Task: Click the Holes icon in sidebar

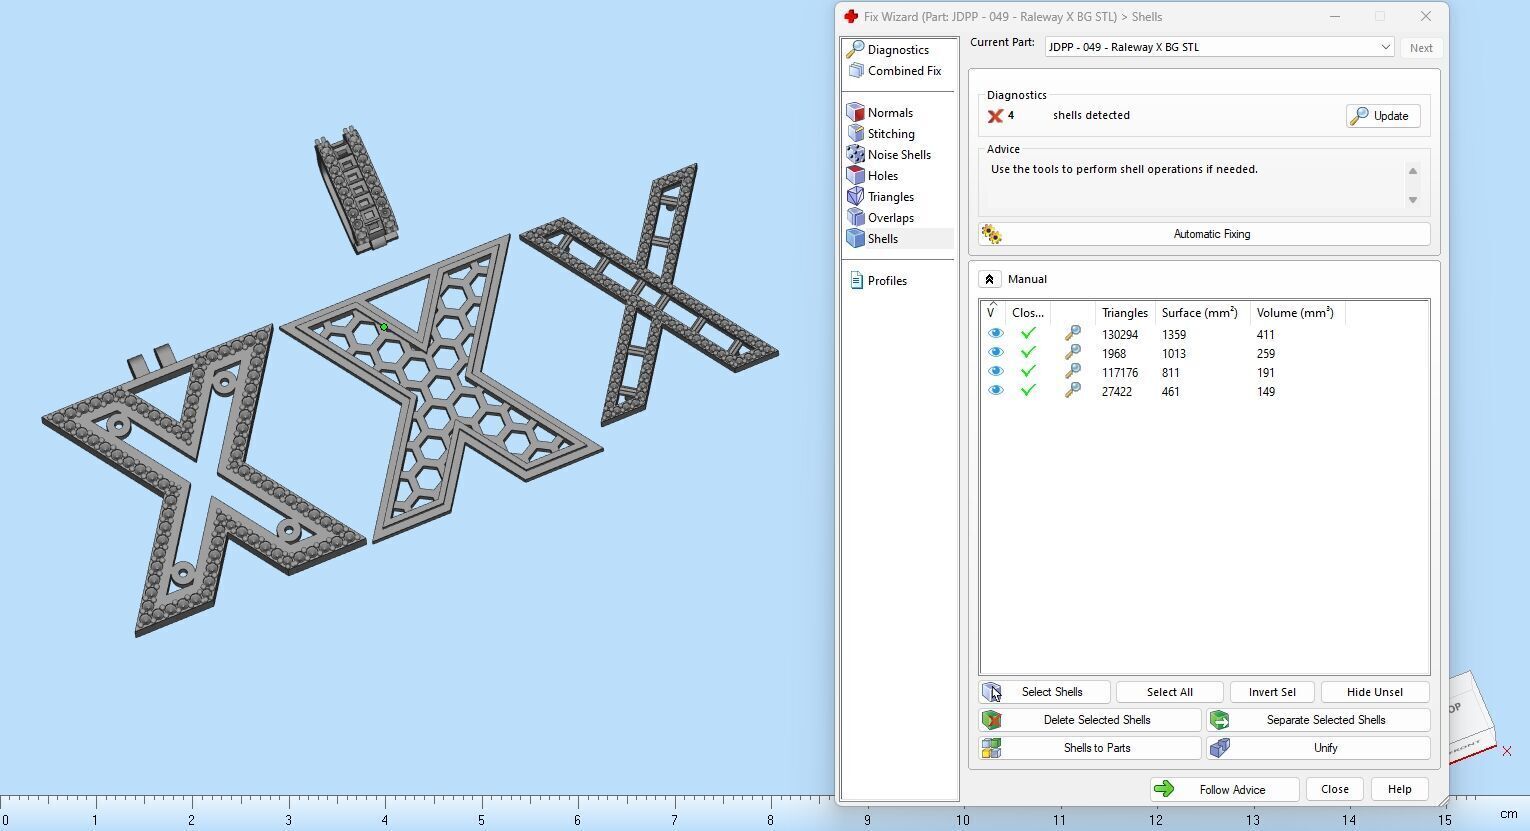Action: click(855, 176)
